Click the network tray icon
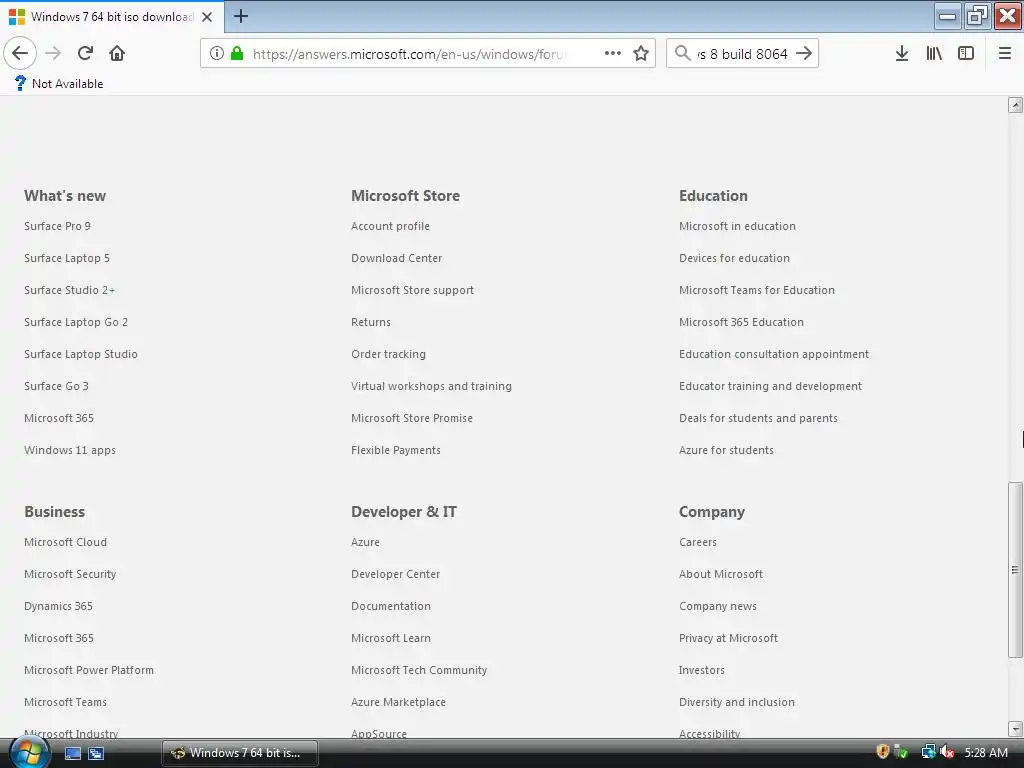Image resolution: width=1024 pixels, height=768 pixels. pos(928,752)
